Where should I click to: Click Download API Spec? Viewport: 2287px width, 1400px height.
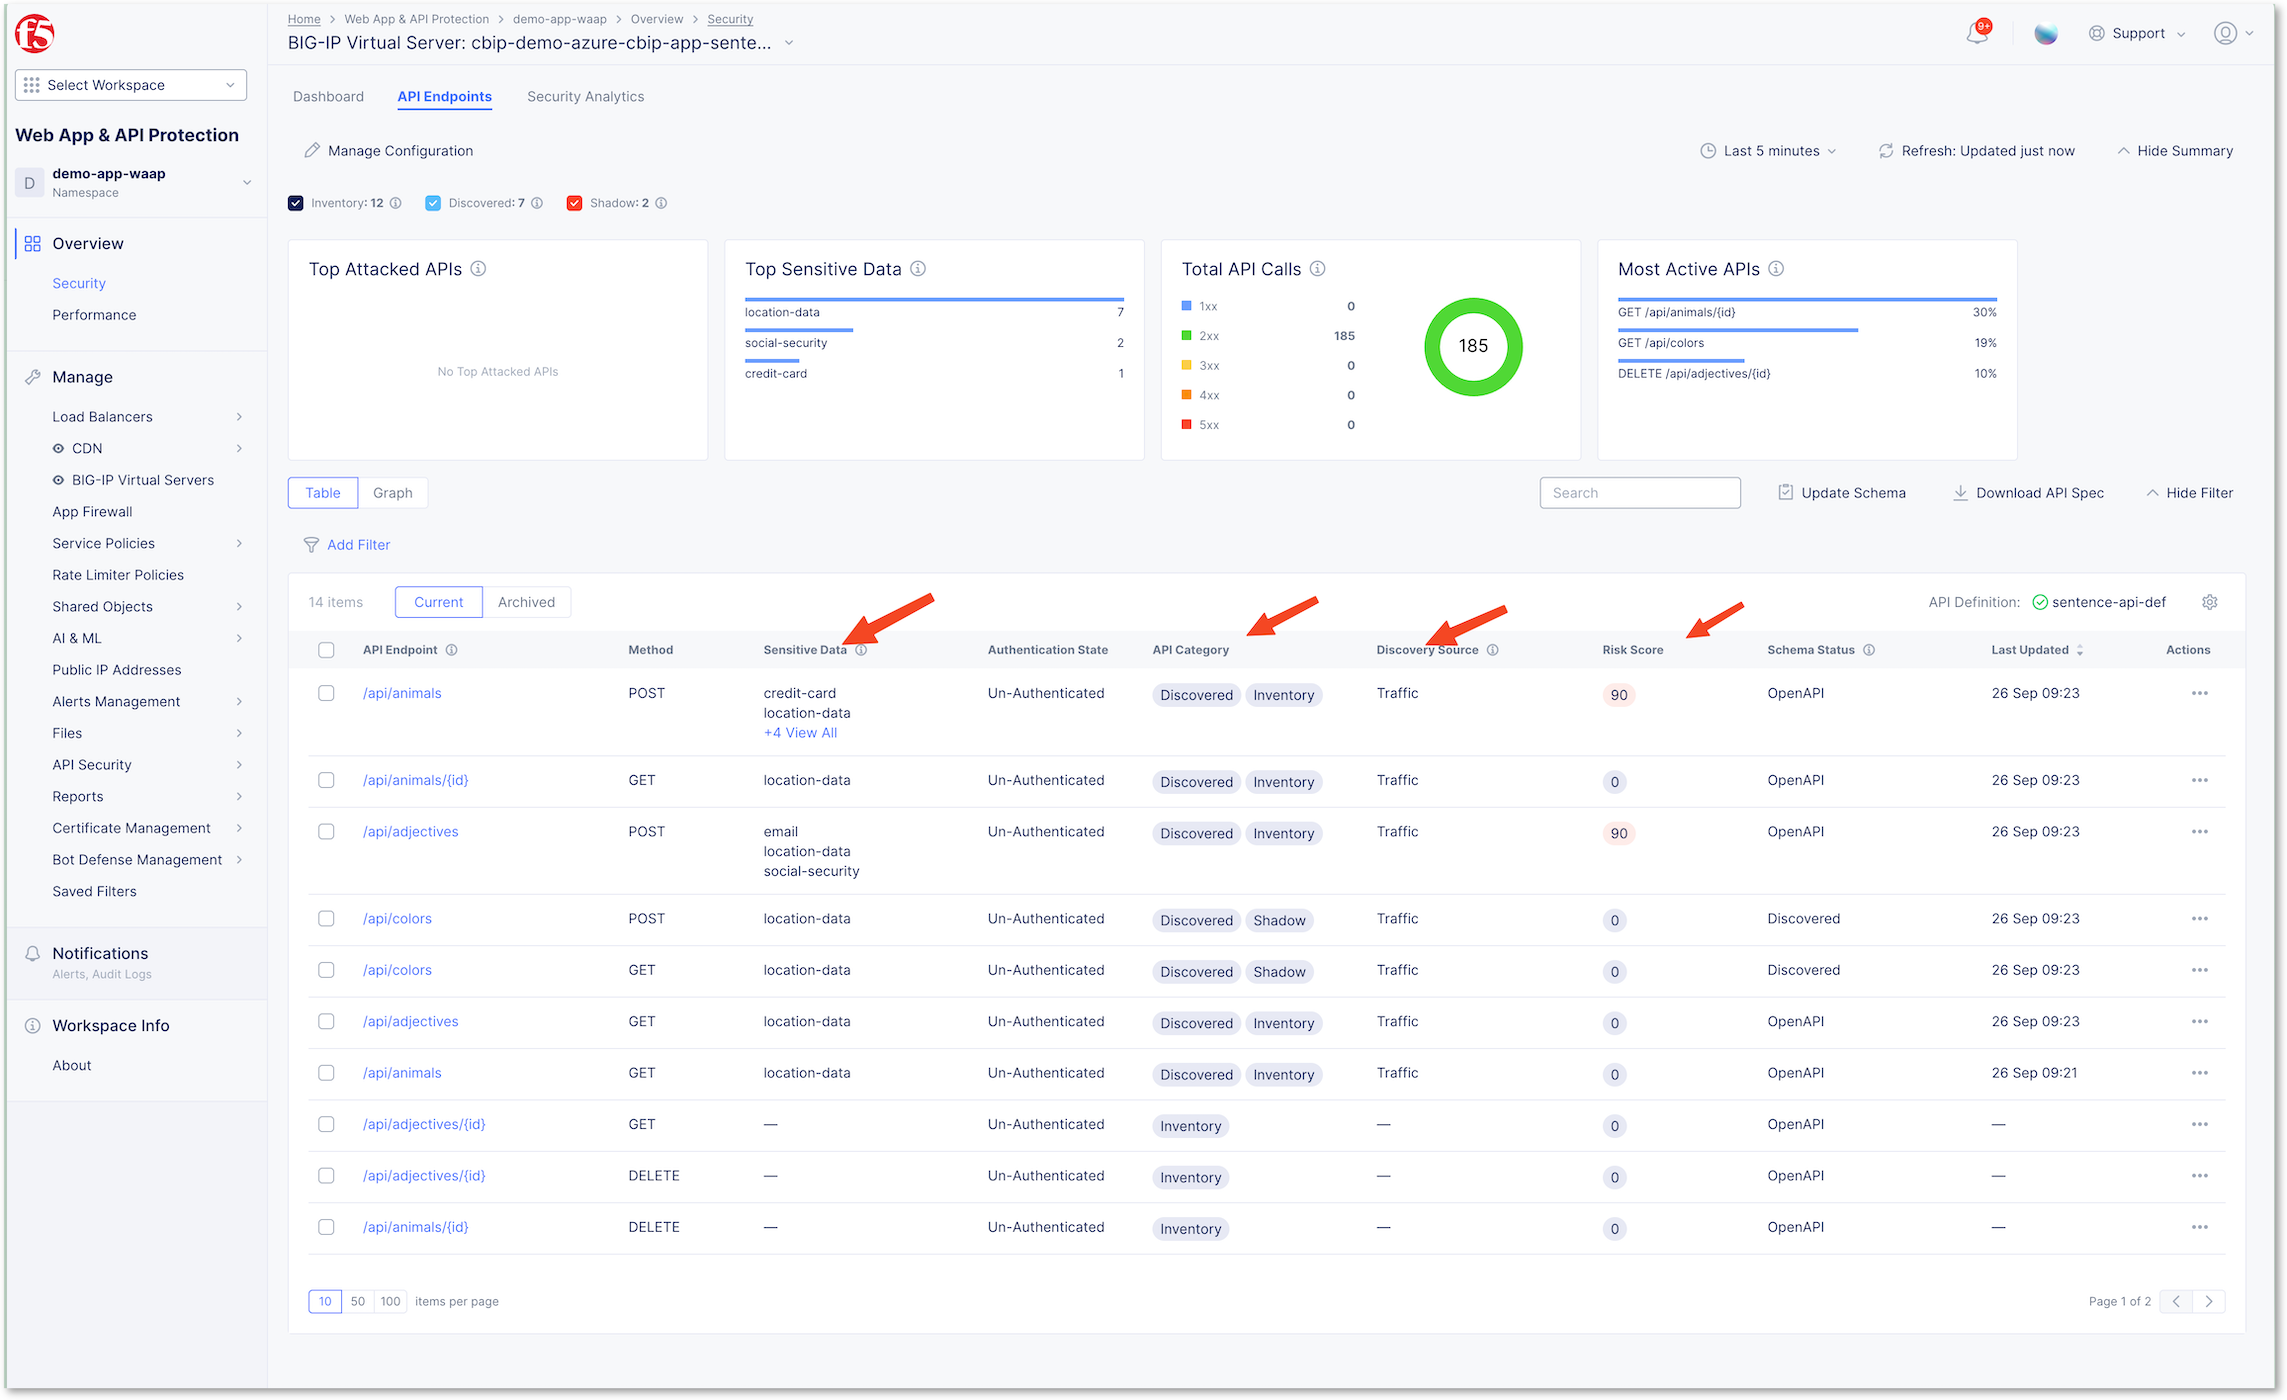point(2028,493)
